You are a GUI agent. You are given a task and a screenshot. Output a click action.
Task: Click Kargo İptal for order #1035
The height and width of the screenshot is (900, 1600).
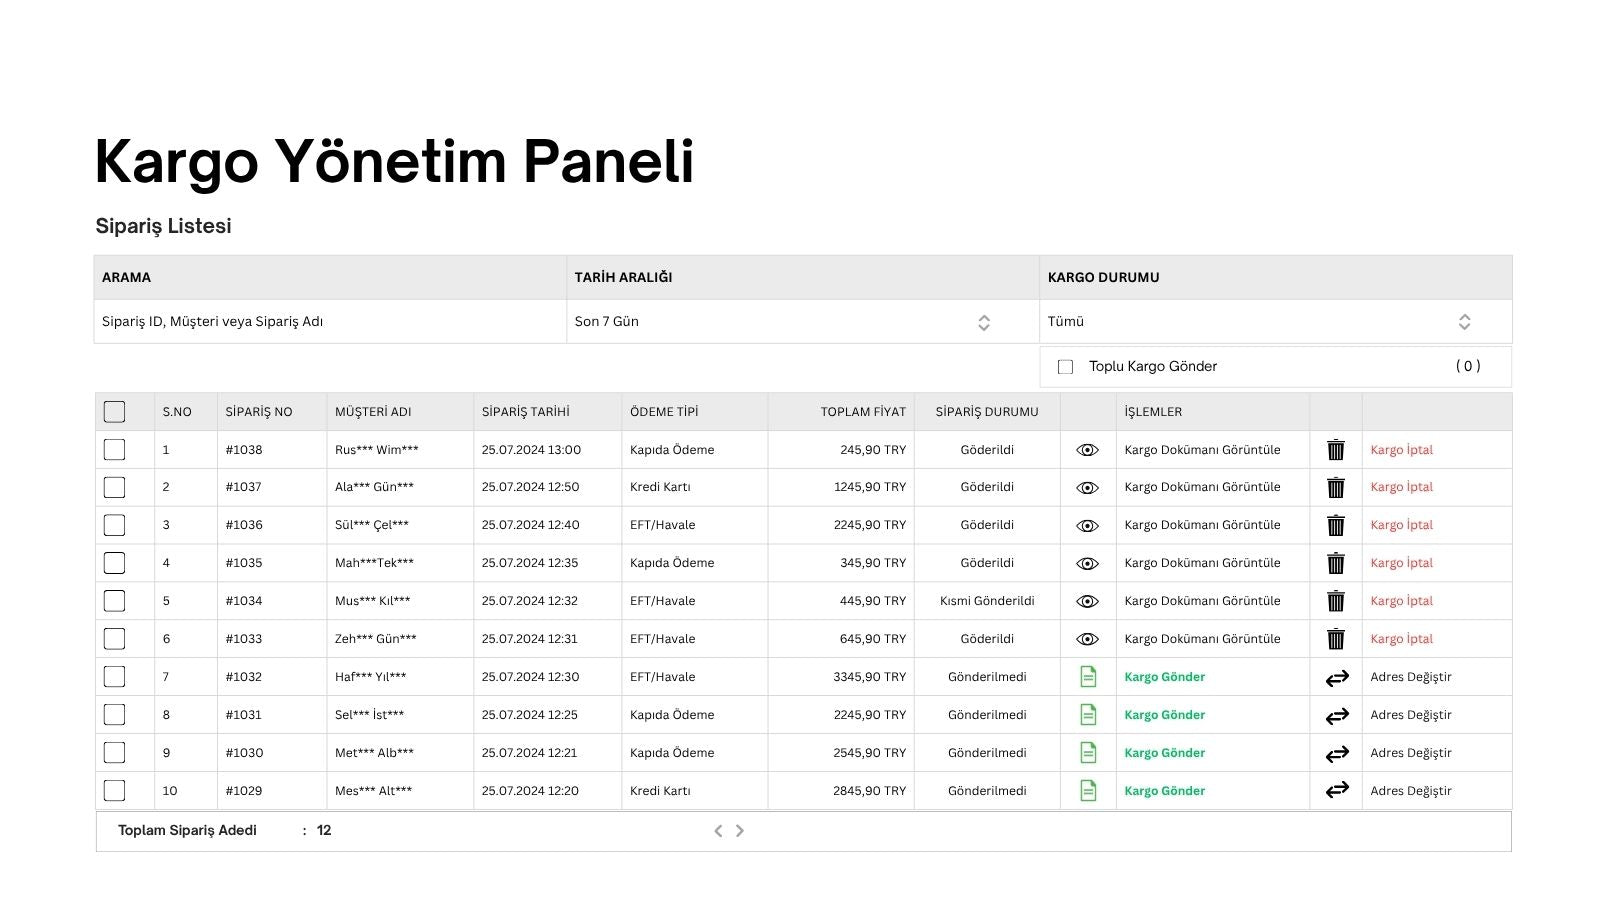coord(1401,563)
